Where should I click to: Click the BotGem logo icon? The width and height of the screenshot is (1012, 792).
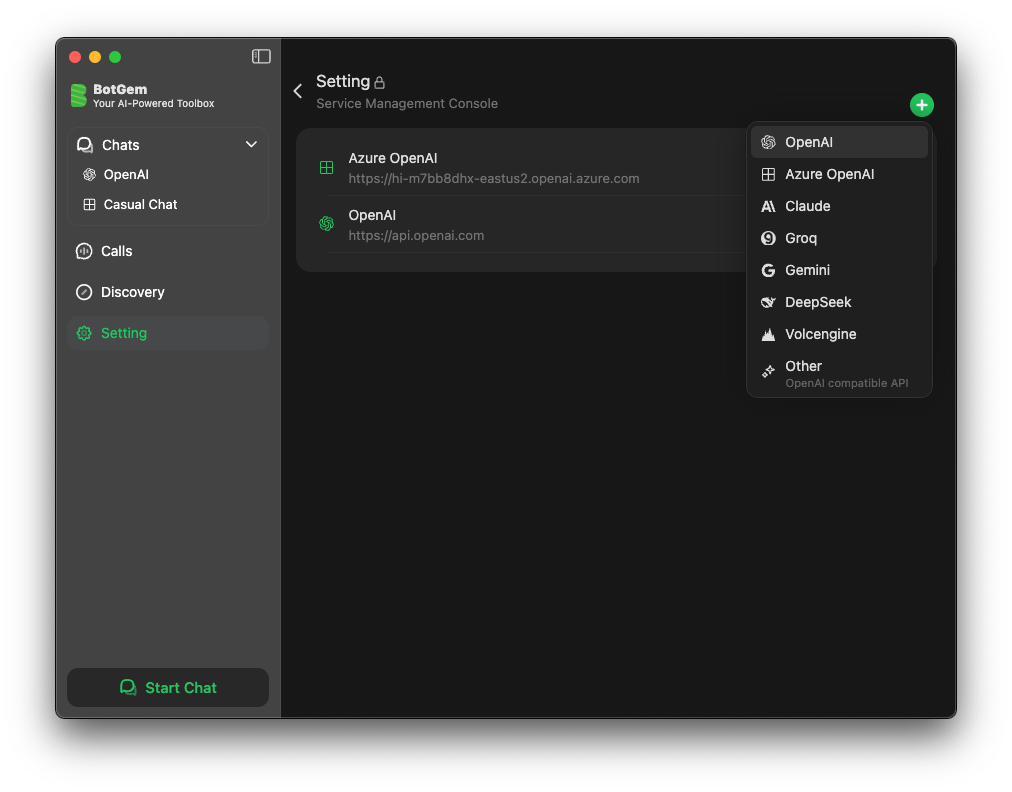coord(79,96)
